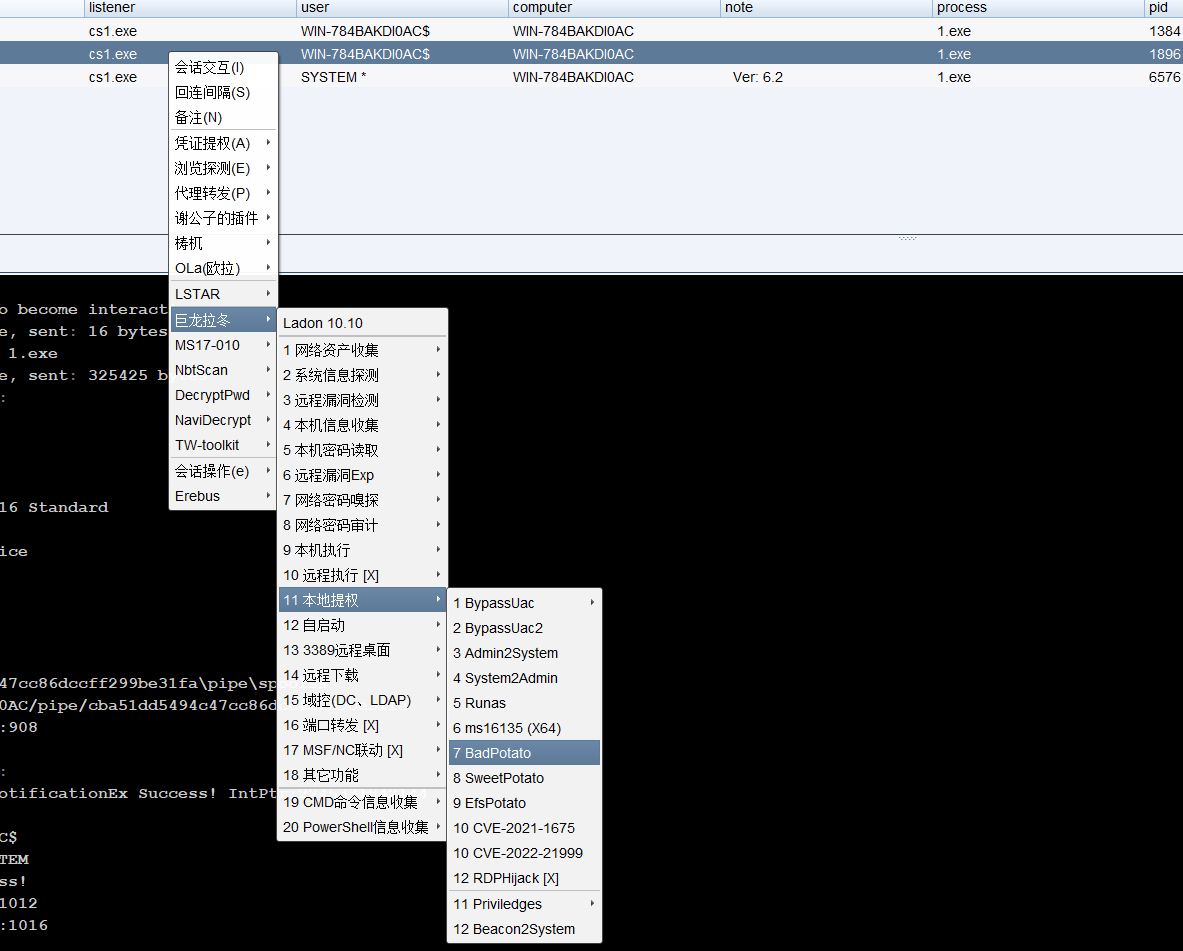Select 会话交互(I) in context menu
Screen dimensions: 1183x951
pos(223,67)
